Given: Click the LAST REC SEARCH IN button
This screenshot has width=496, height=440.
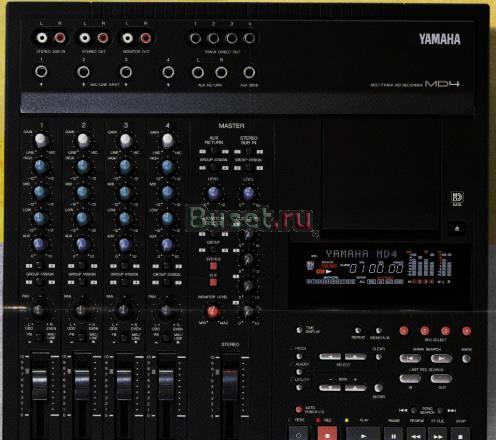Looking at the screenshot, I should pyautogui.click(x=410, y=379).
